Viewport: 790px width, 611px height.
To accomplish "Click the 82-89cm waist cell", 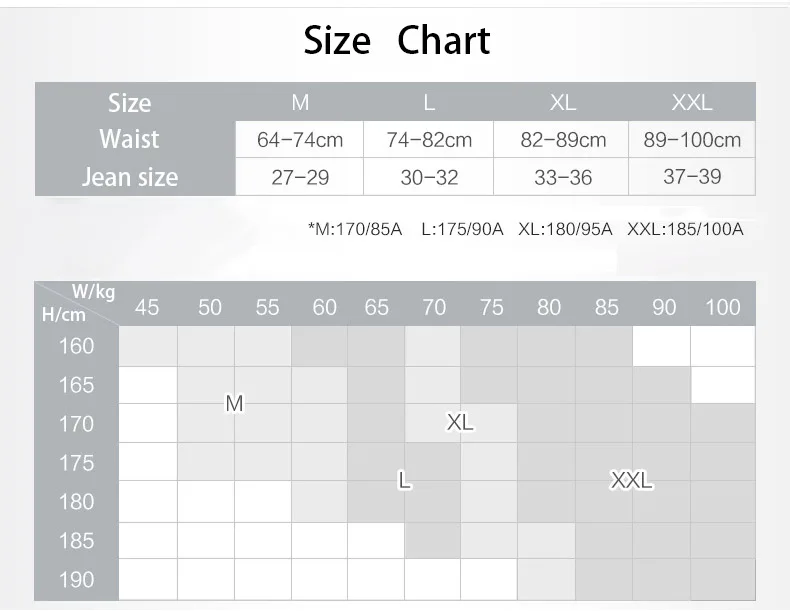I will pos(561,140).
